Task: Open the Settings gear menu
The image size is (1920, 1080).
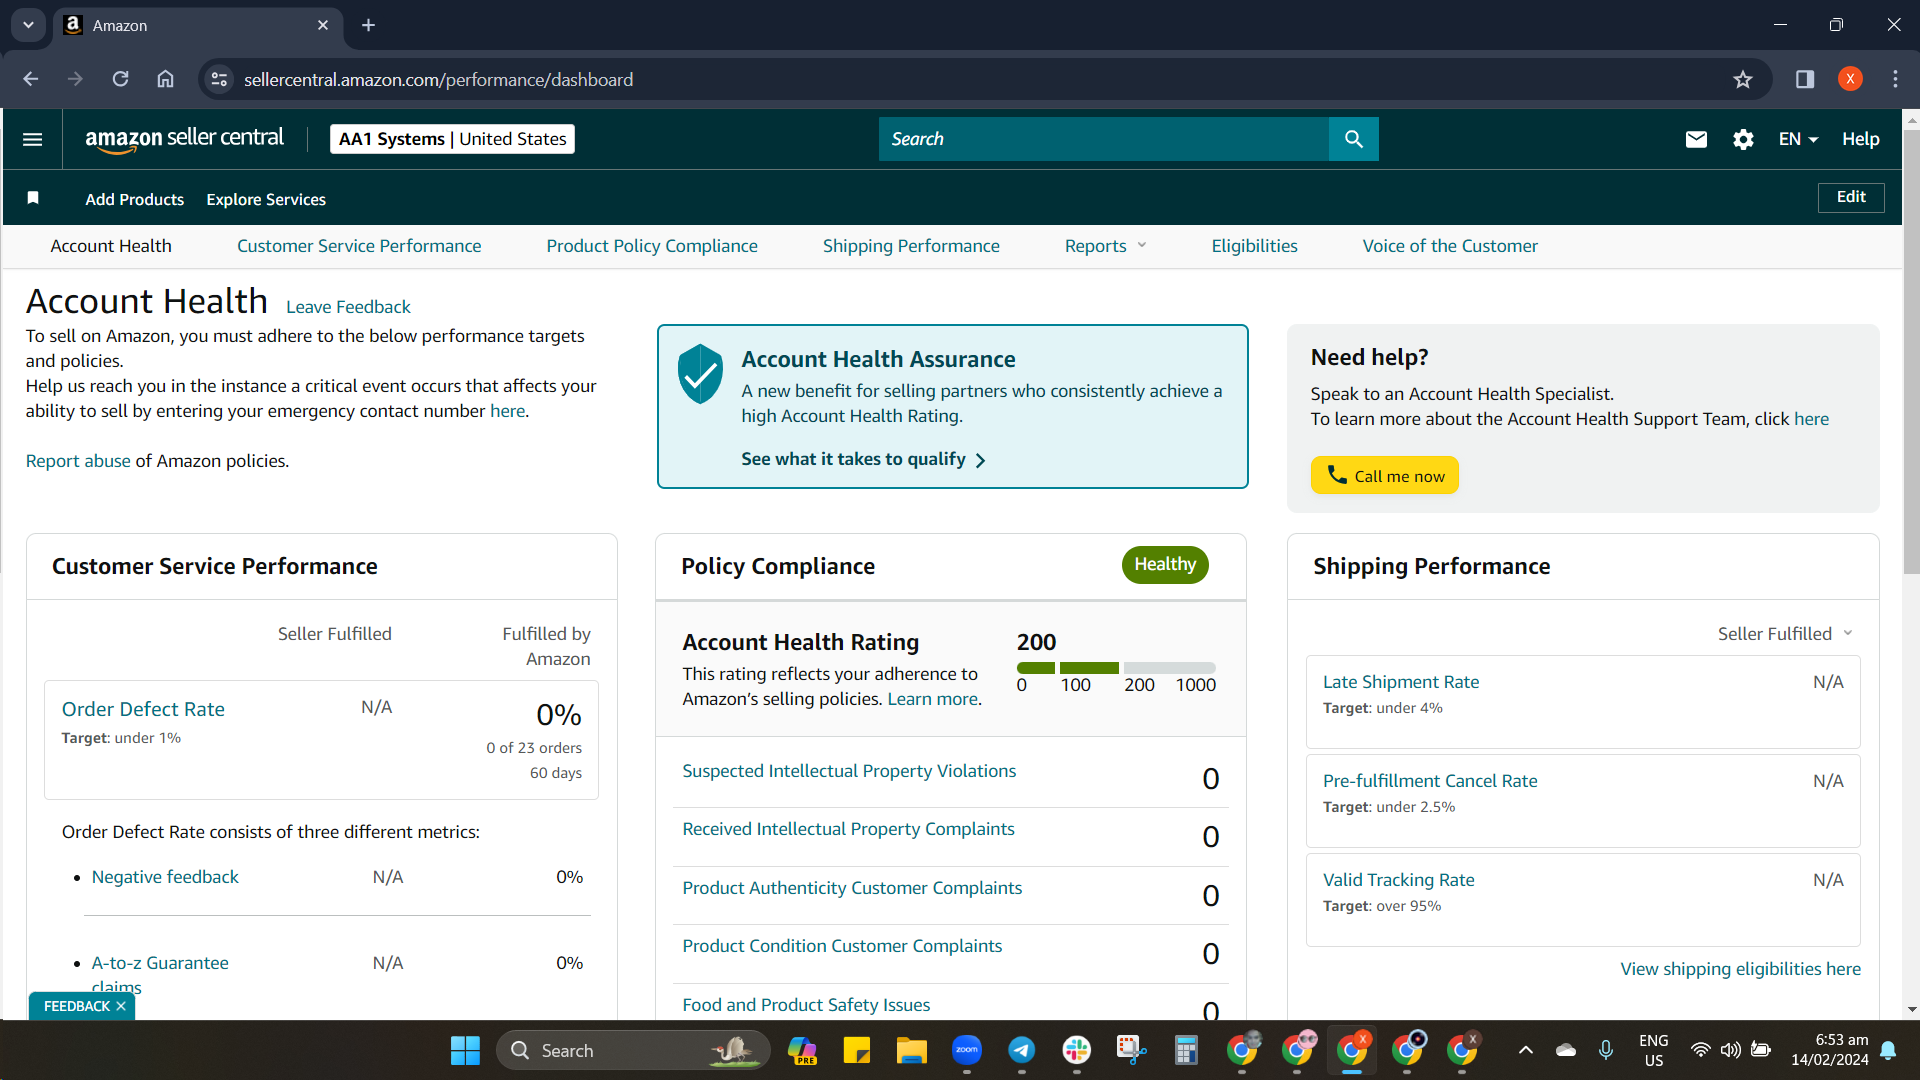Action: 1743,139
